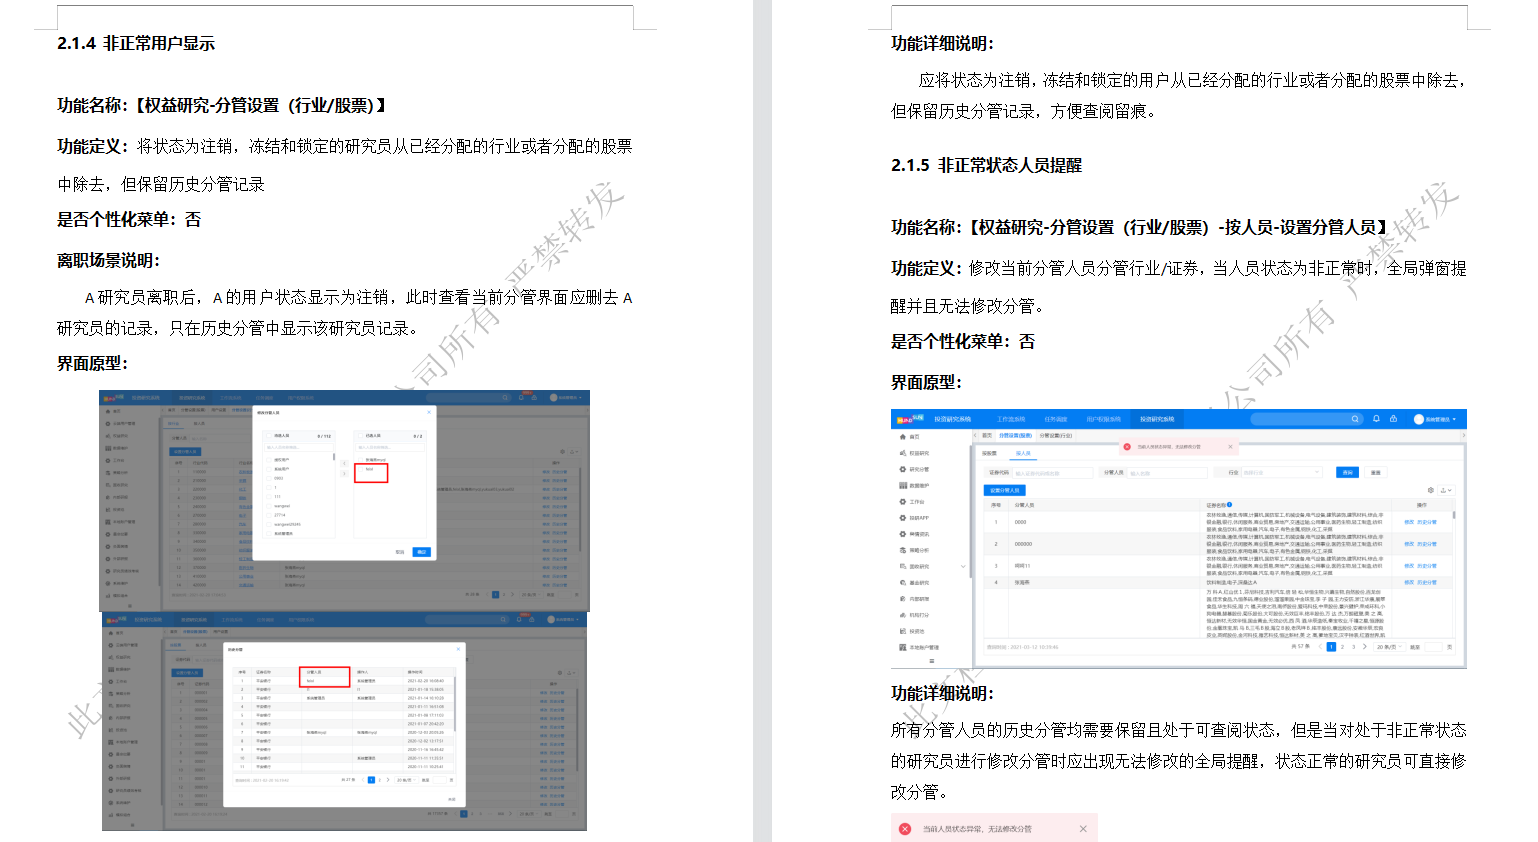The image size is (1538, 842).
Task: Click 重置 button in 2.1.5 prototype
Action: (x=1376, y=472)
